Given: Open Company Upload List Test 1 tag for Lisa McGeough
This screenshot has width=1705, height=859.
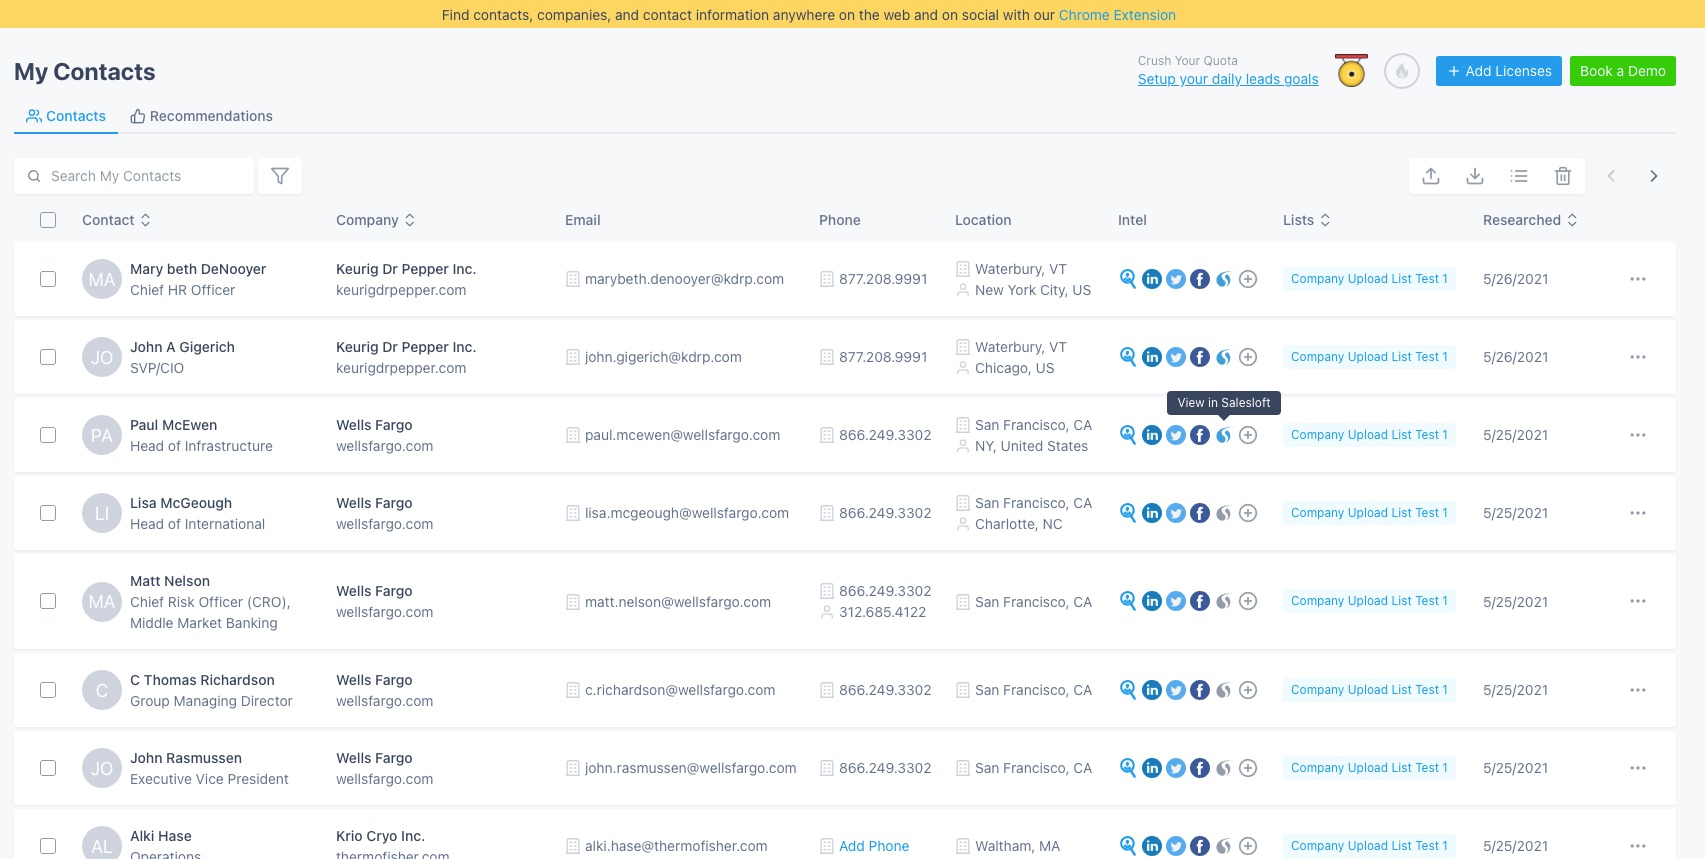Looking at the screenshot, I should pyautogui.click(x=1369, y=513).
